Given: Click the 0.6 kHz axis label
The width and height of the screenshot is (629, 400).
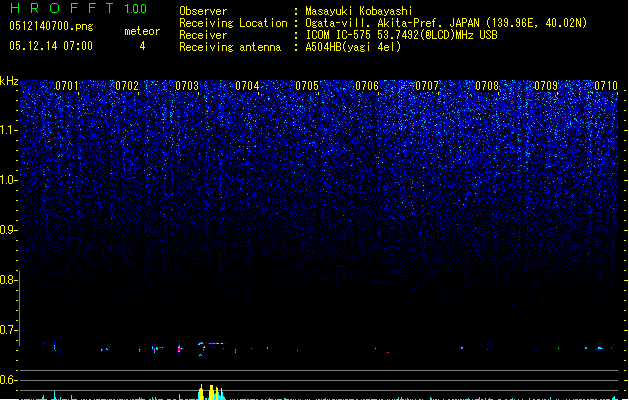Looking at the screenshot, I should point(8,380).
